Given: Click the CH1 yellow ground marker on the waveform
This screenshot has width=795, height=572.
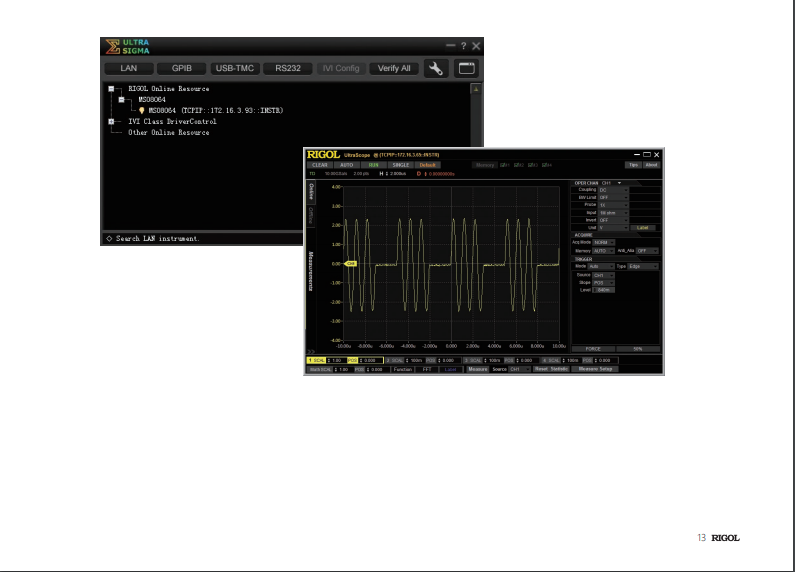Looking at the screenshot, I should pyautogui.click(x=350, y=264).
